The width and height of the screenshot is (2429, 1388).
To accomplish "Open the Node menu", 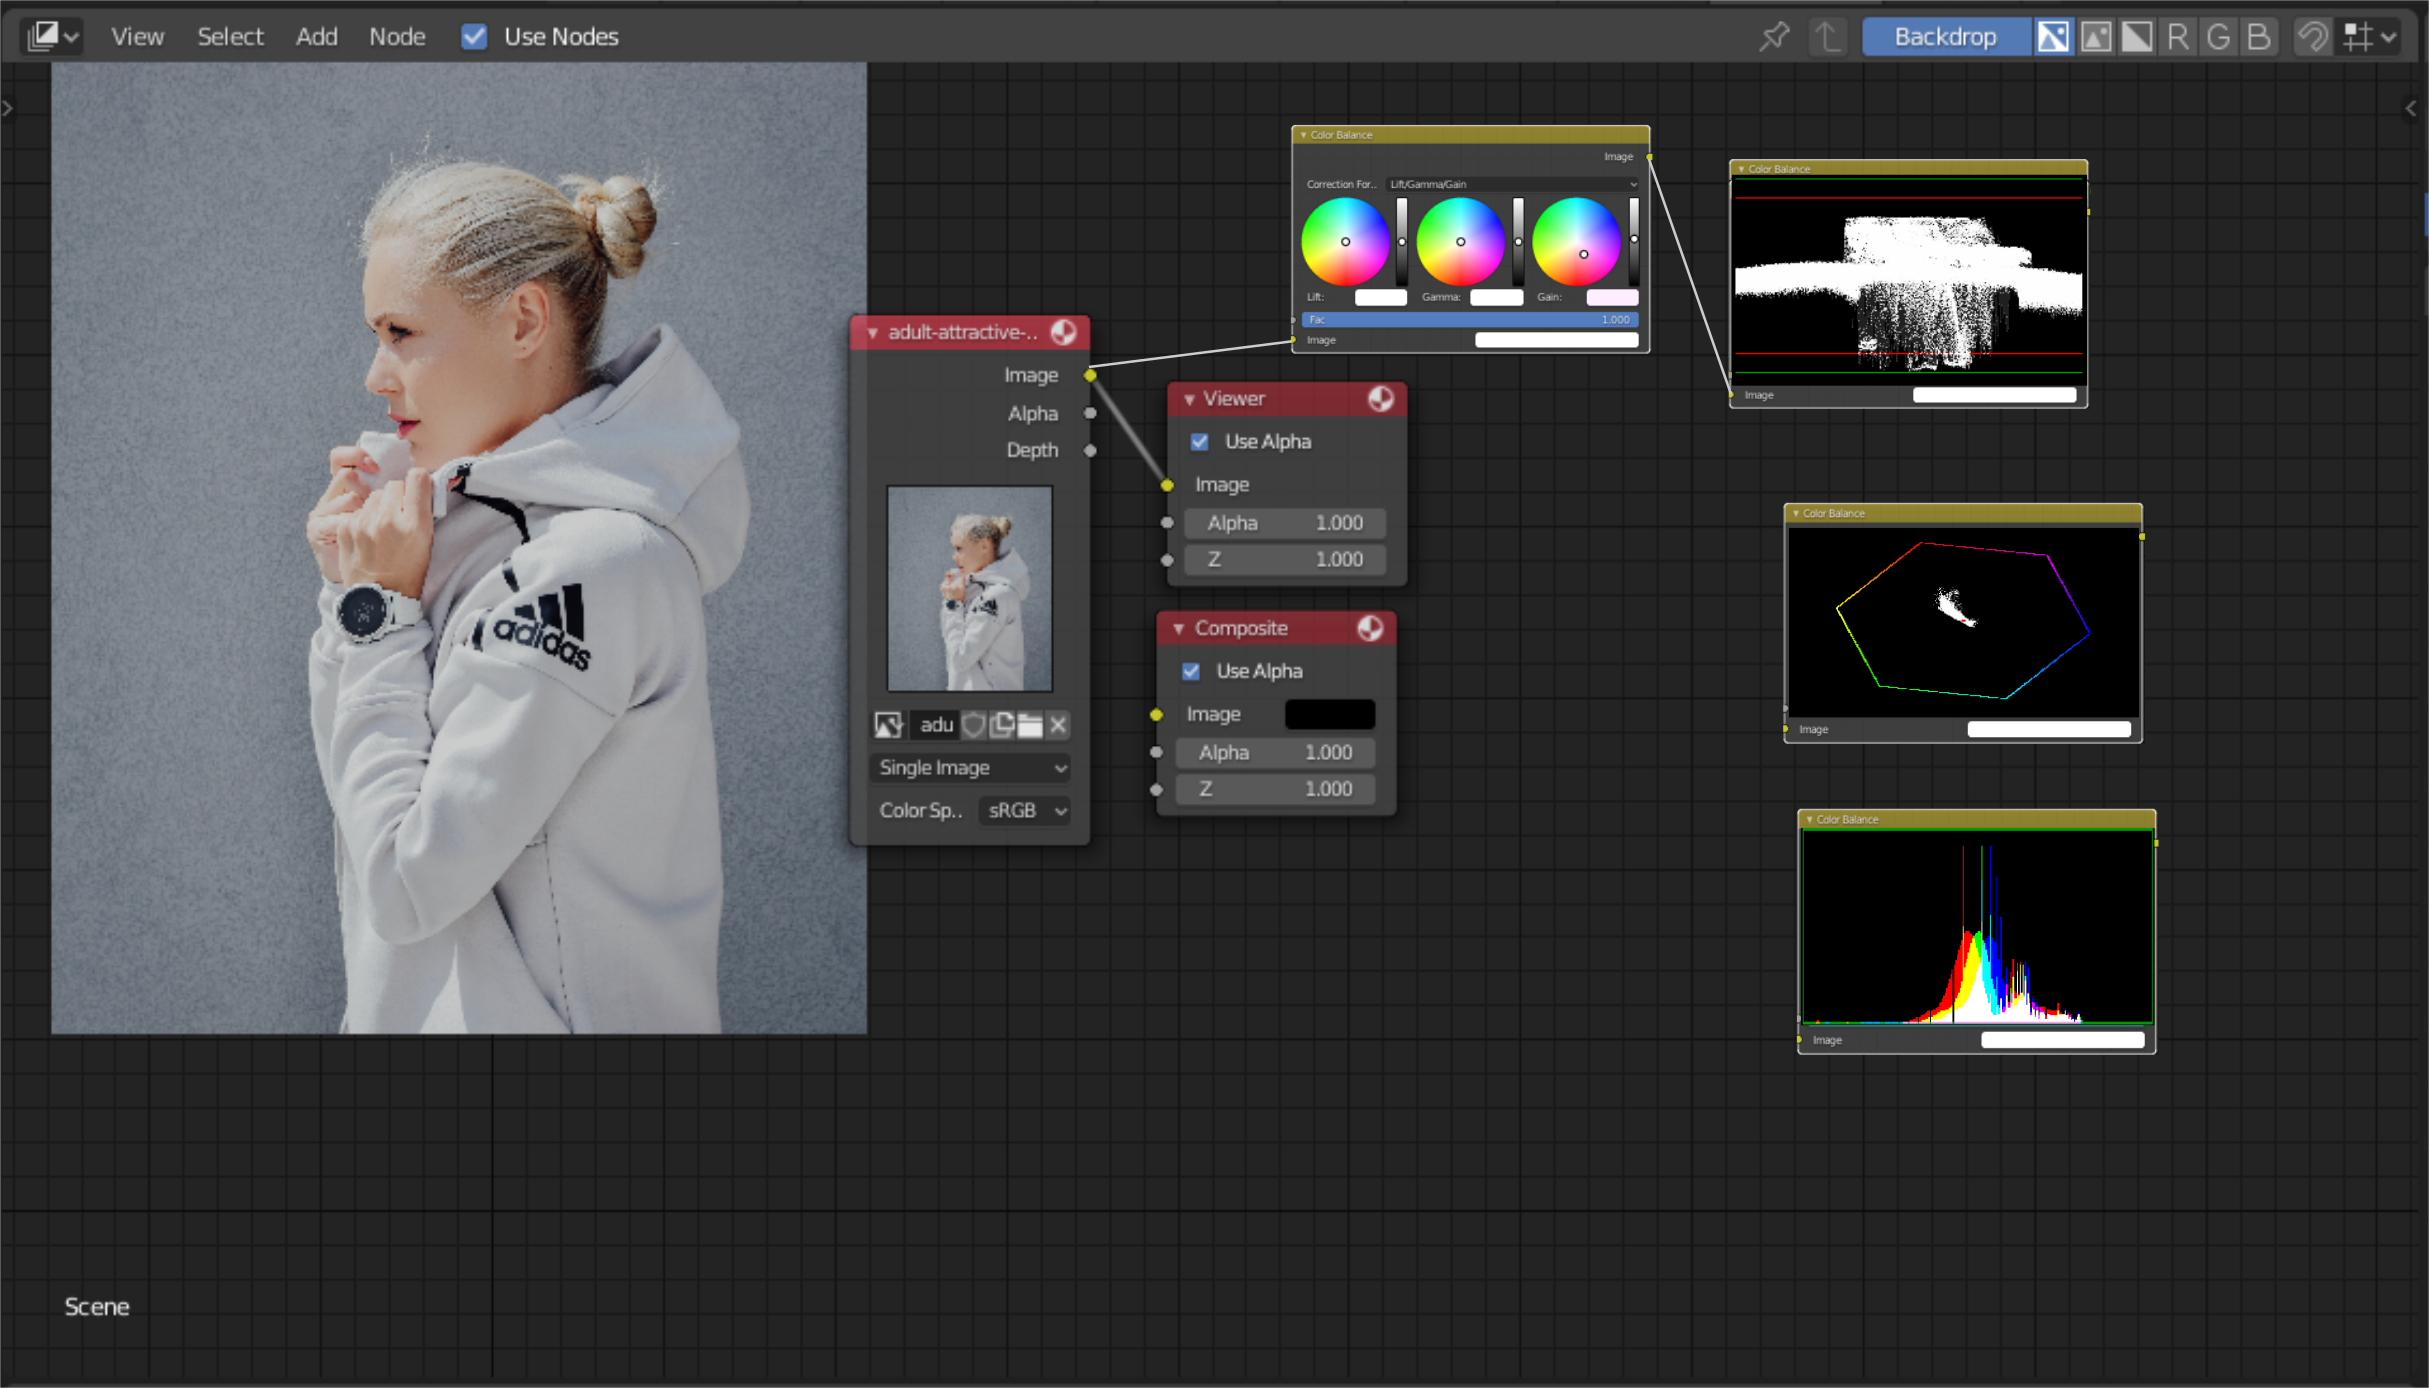I will [397, 37].
